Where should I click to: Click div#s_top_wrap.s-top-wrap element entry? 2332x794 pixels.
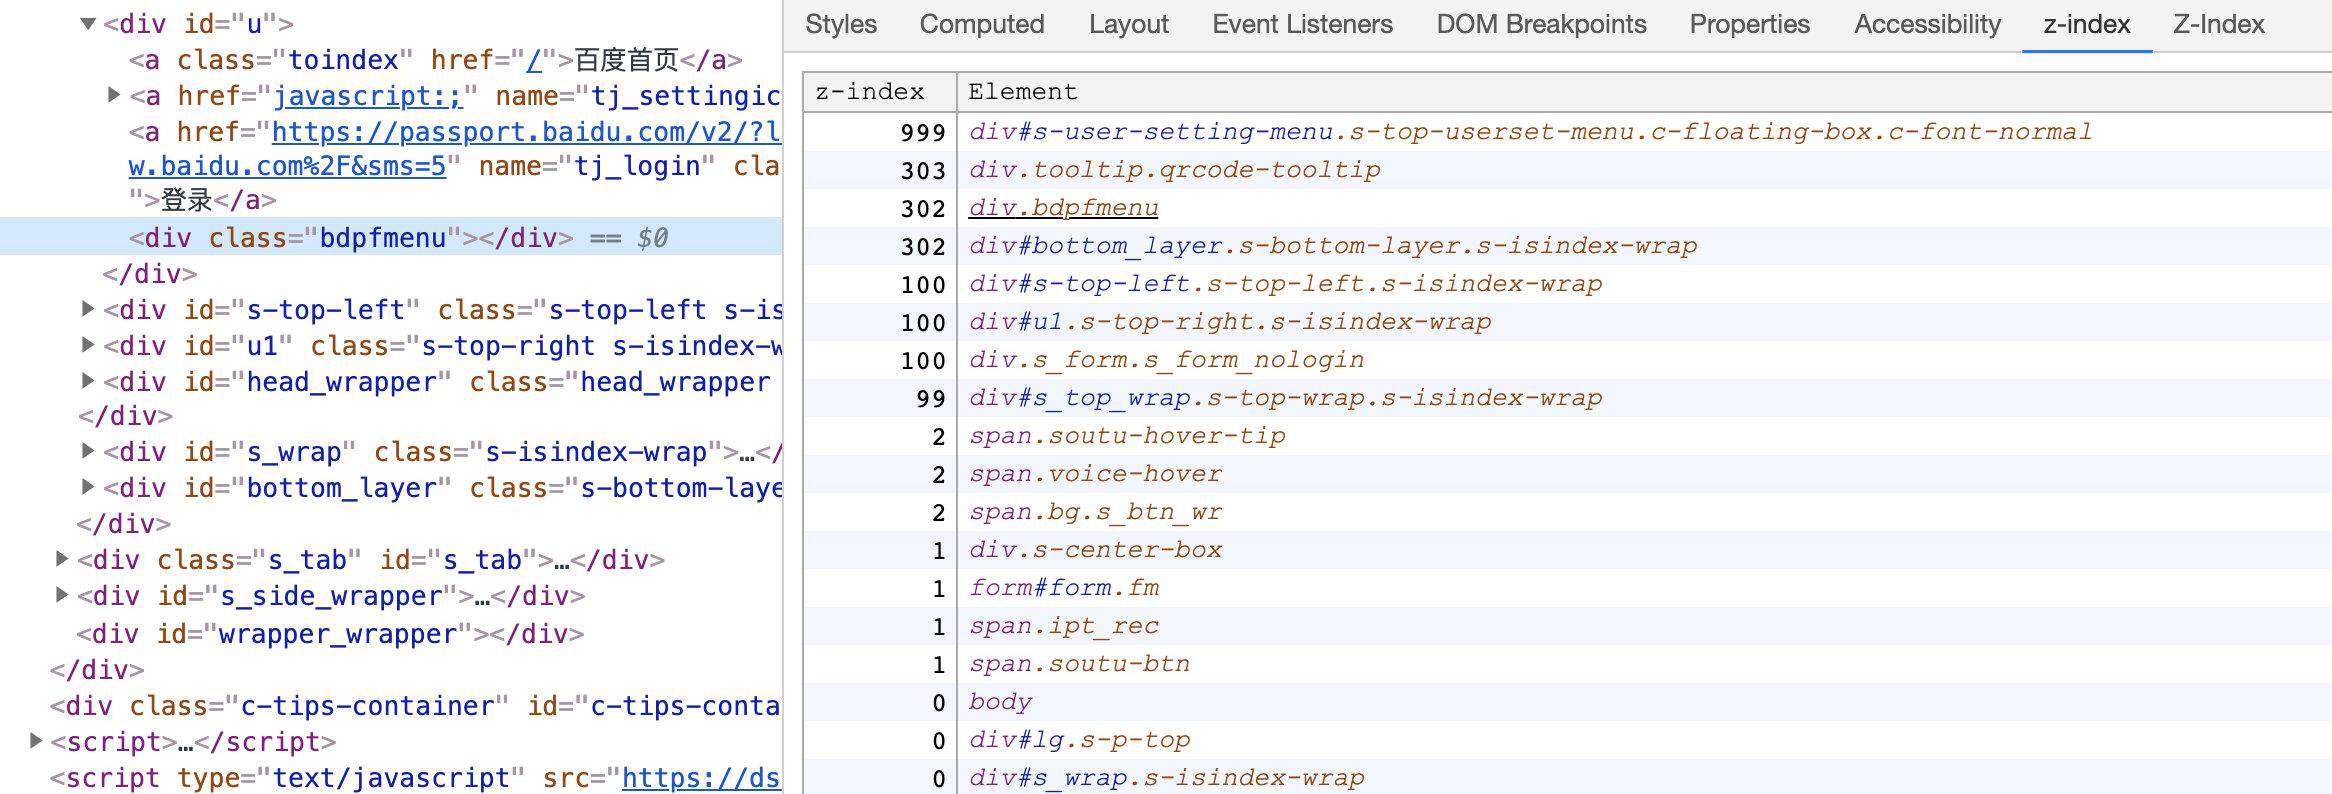(1285, 397)
